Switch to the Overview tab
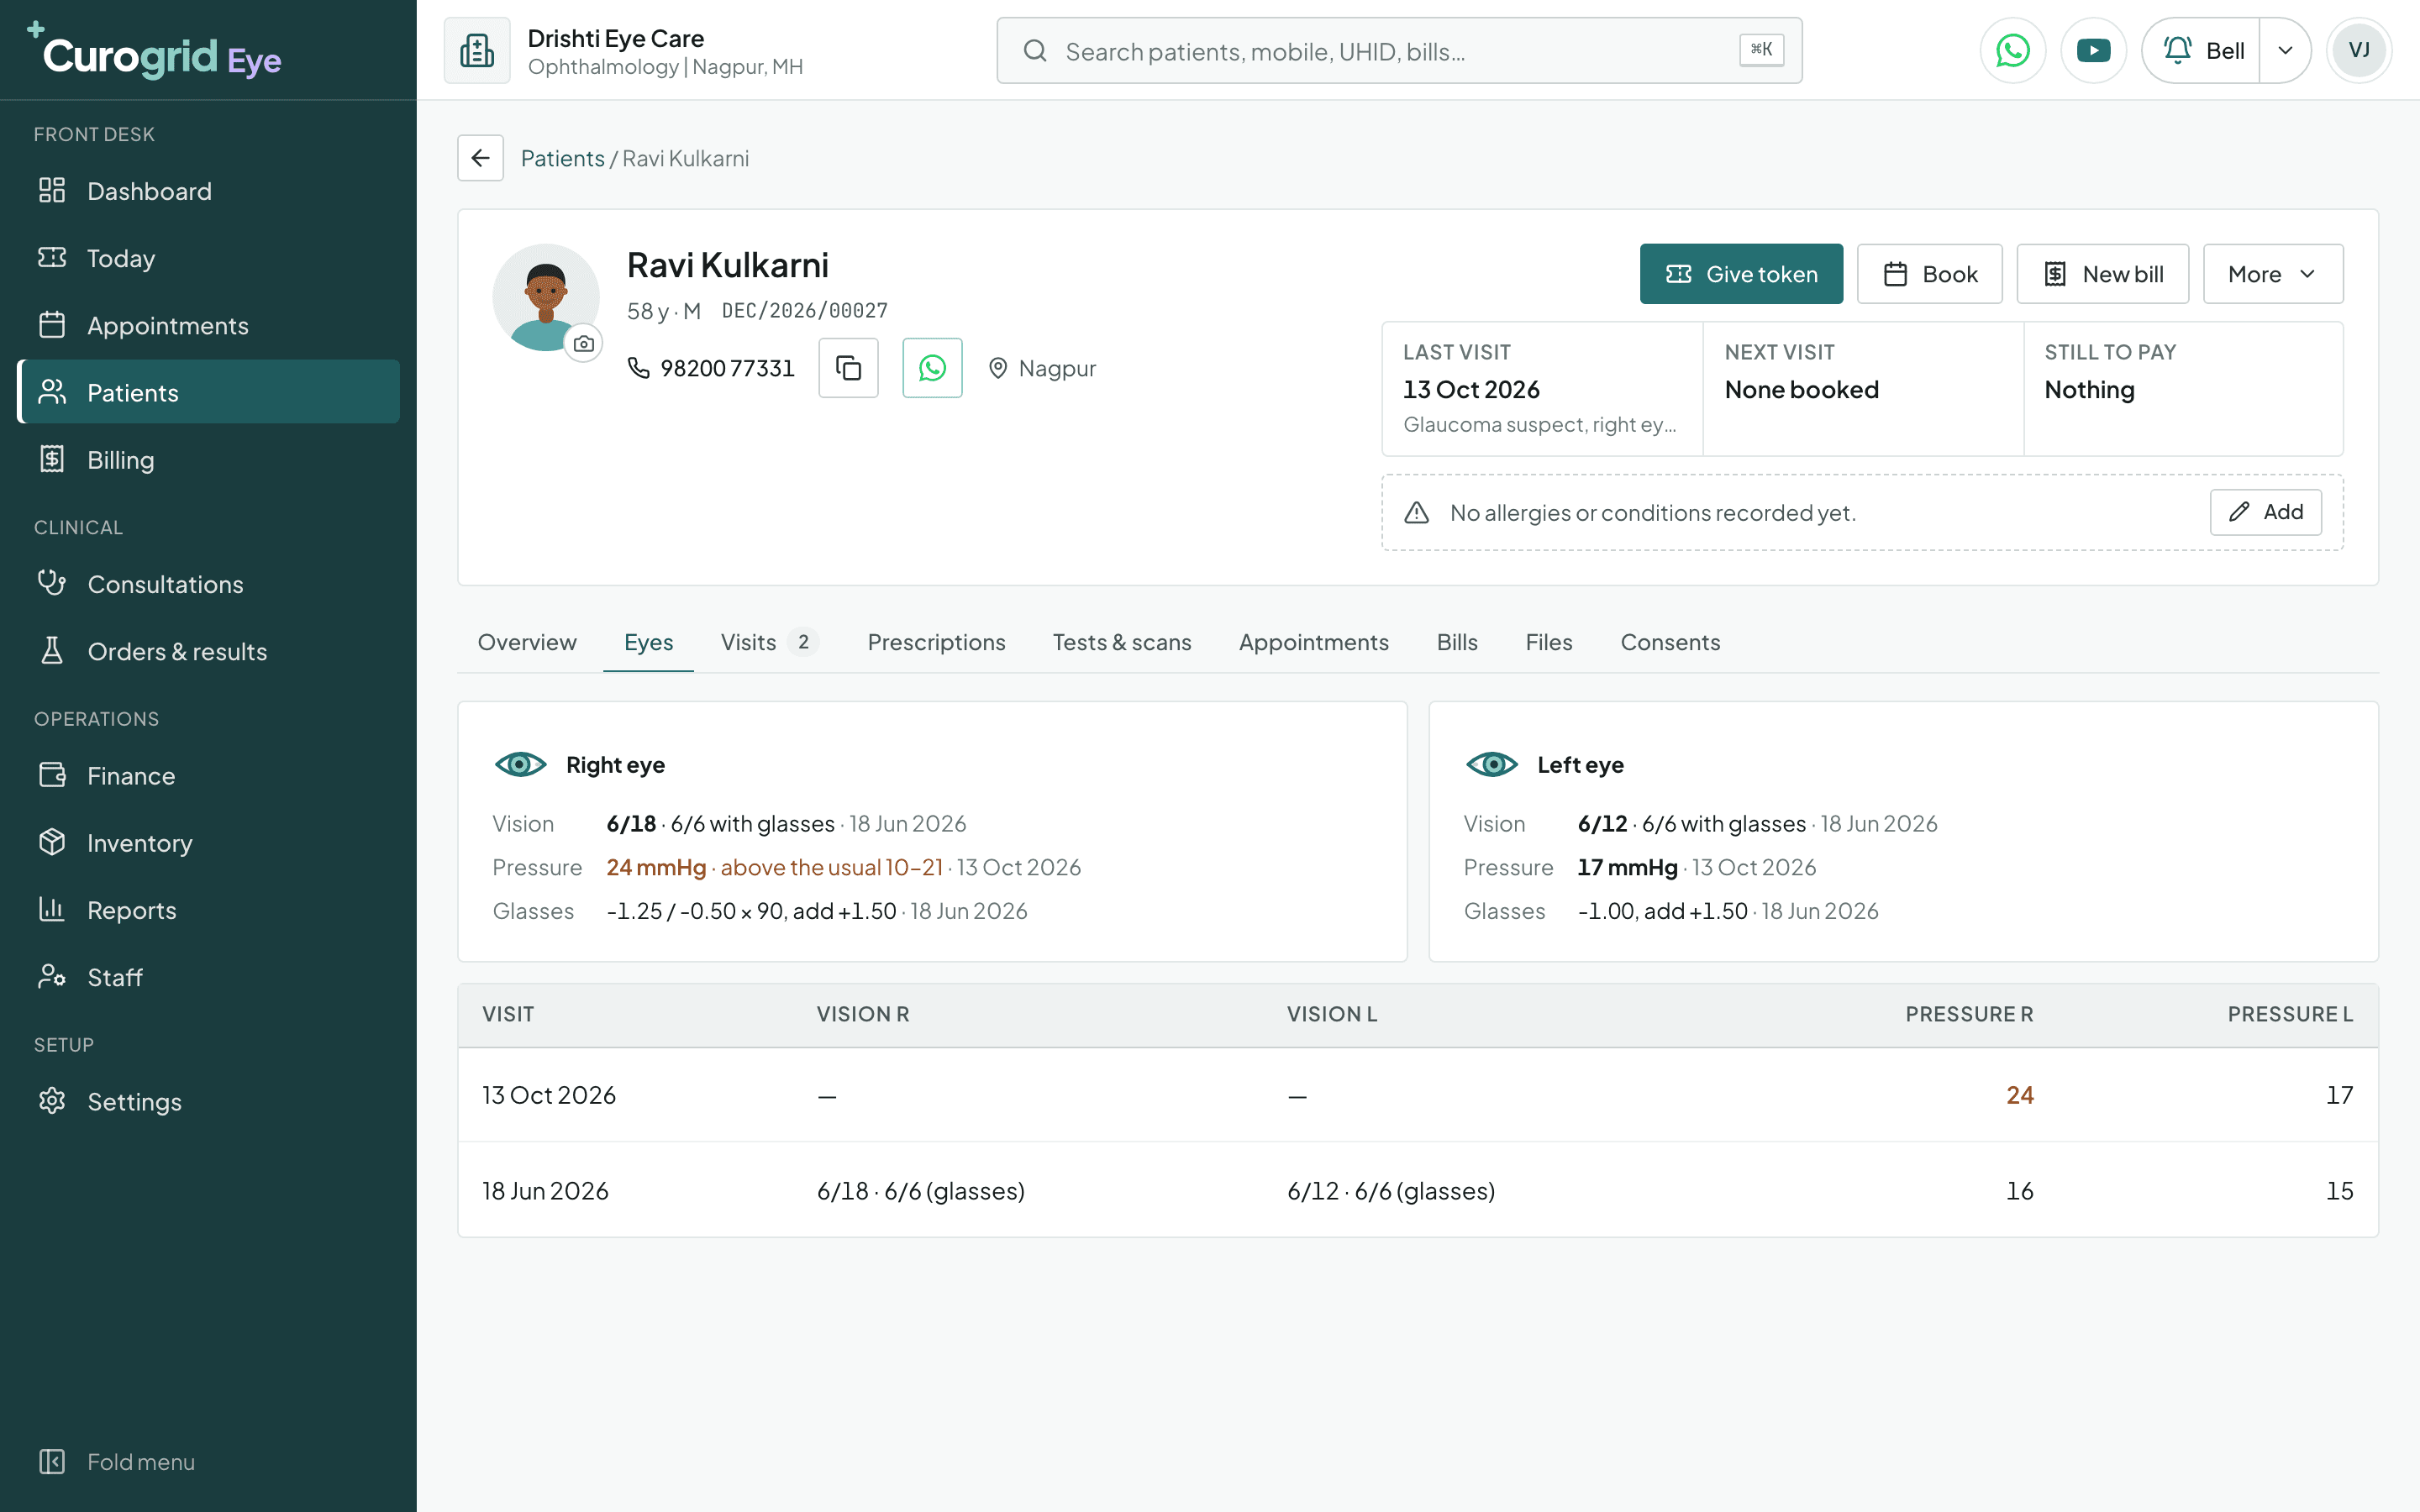2420x1512 pixels. 527,642
